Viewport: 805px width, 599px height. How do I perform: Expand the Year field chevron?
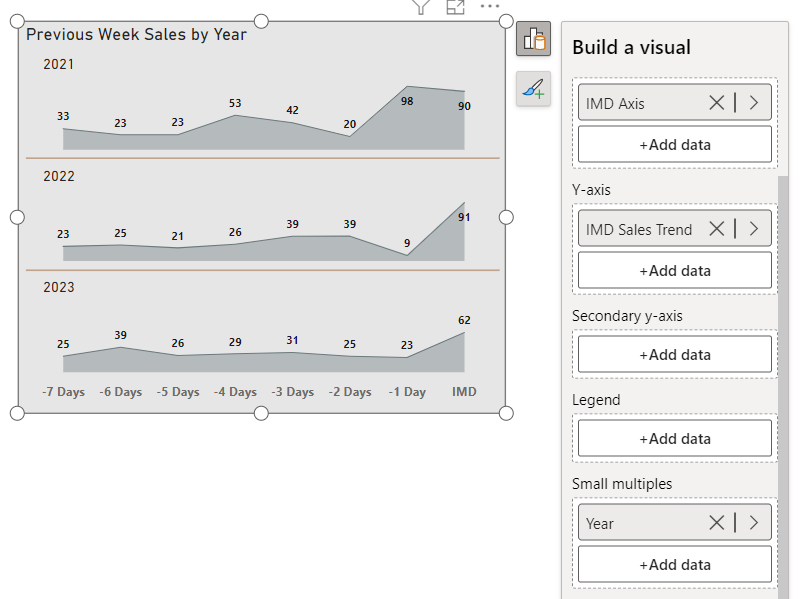click(753, 523)
